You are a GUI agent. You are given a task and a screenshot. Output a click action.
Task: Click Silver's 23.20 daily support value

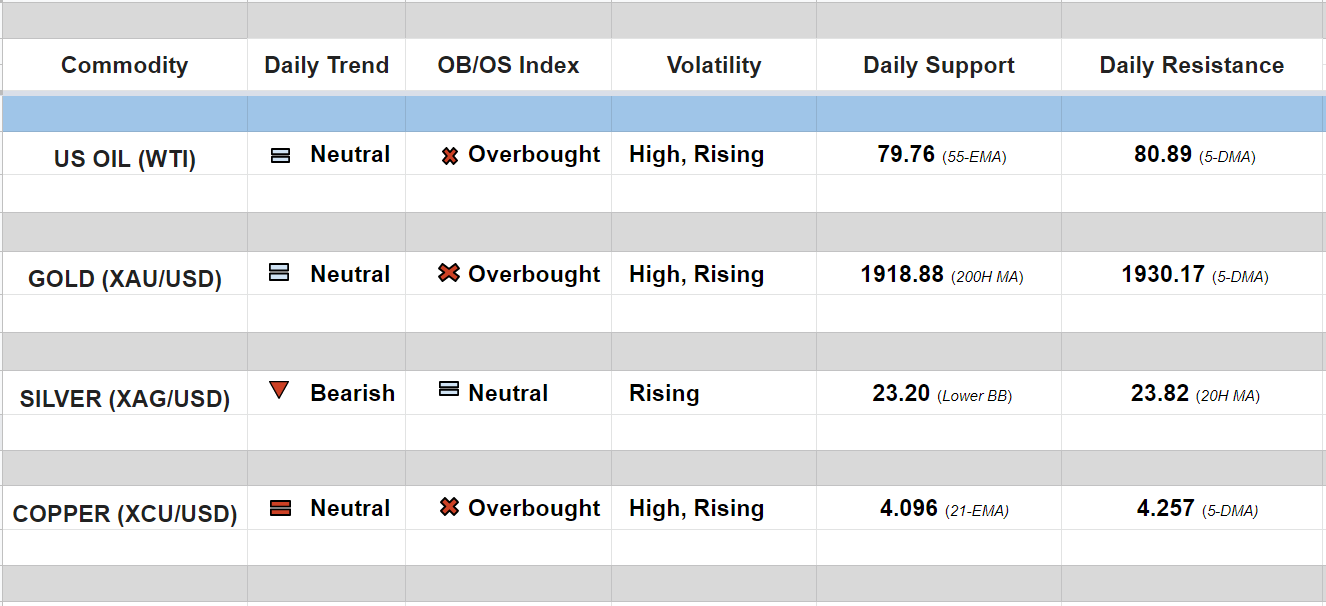pos(901,394)
